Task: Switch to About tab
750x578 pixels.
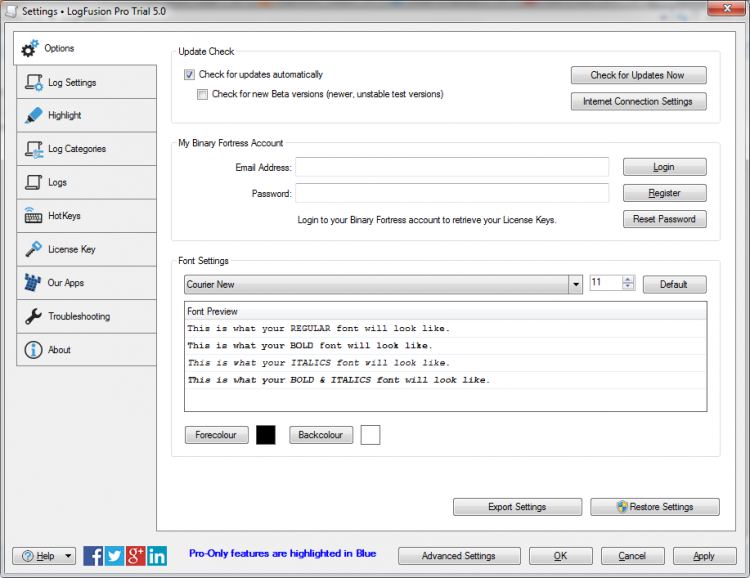Action: tap(87, 350)
